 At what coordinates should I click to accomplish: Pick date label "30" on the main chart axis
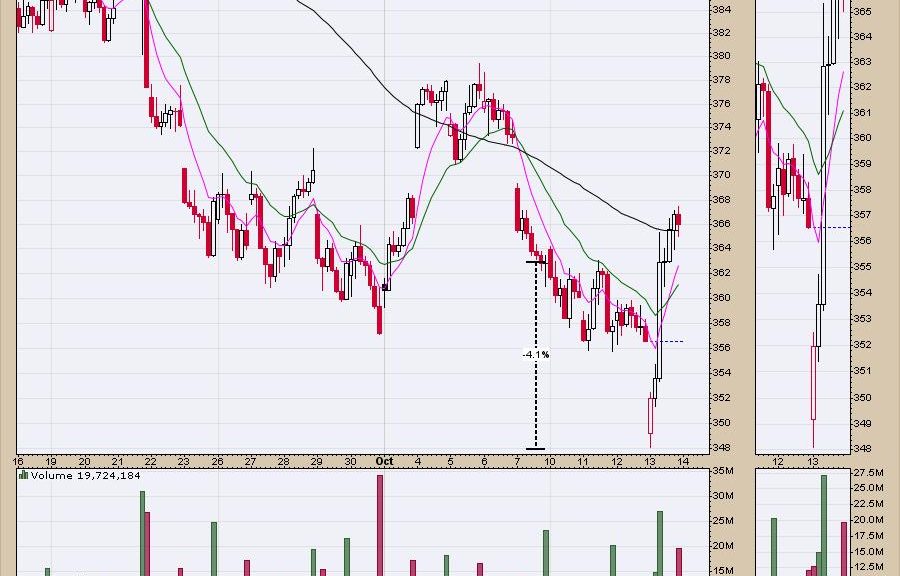350,461
